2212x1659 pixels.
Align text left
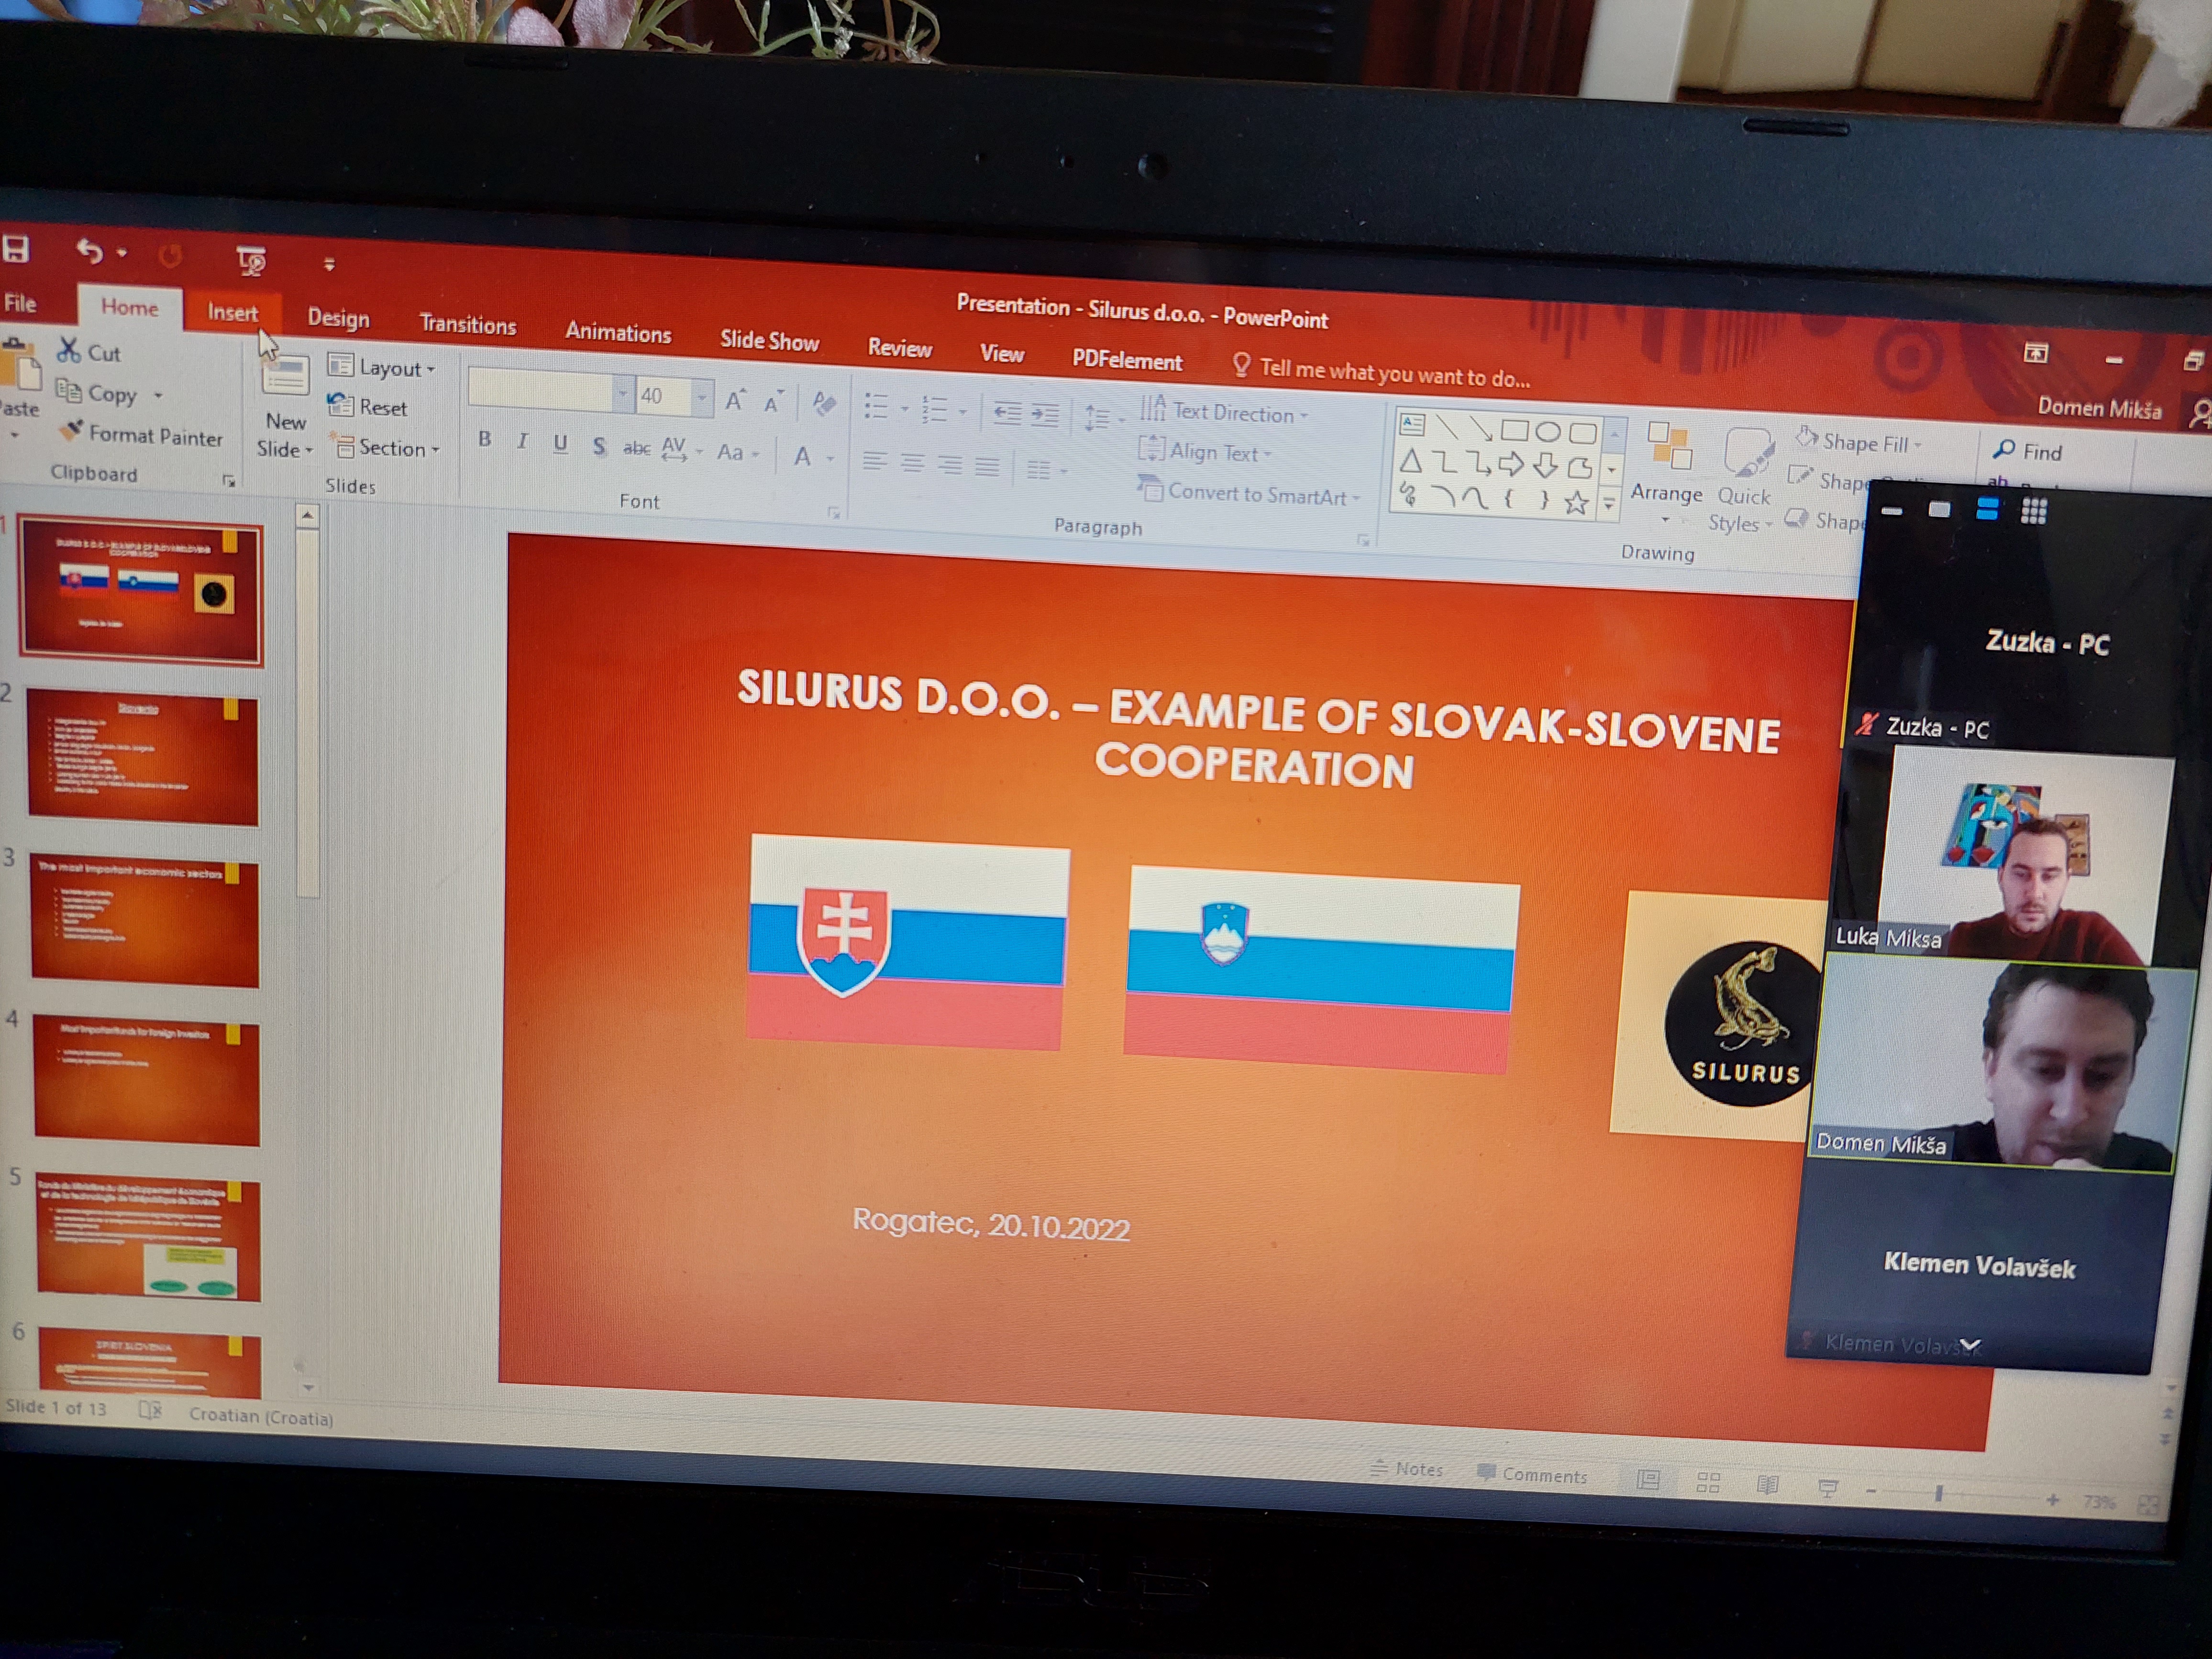[875, 462]
